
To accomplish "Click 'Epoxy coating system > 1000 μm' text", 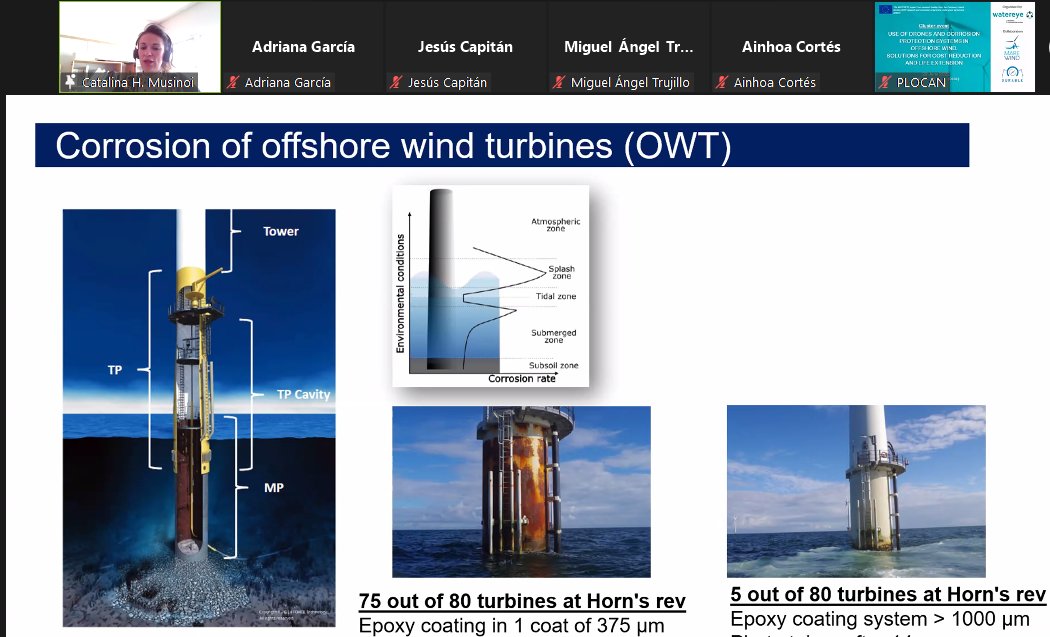I will (x=880, y=619).
